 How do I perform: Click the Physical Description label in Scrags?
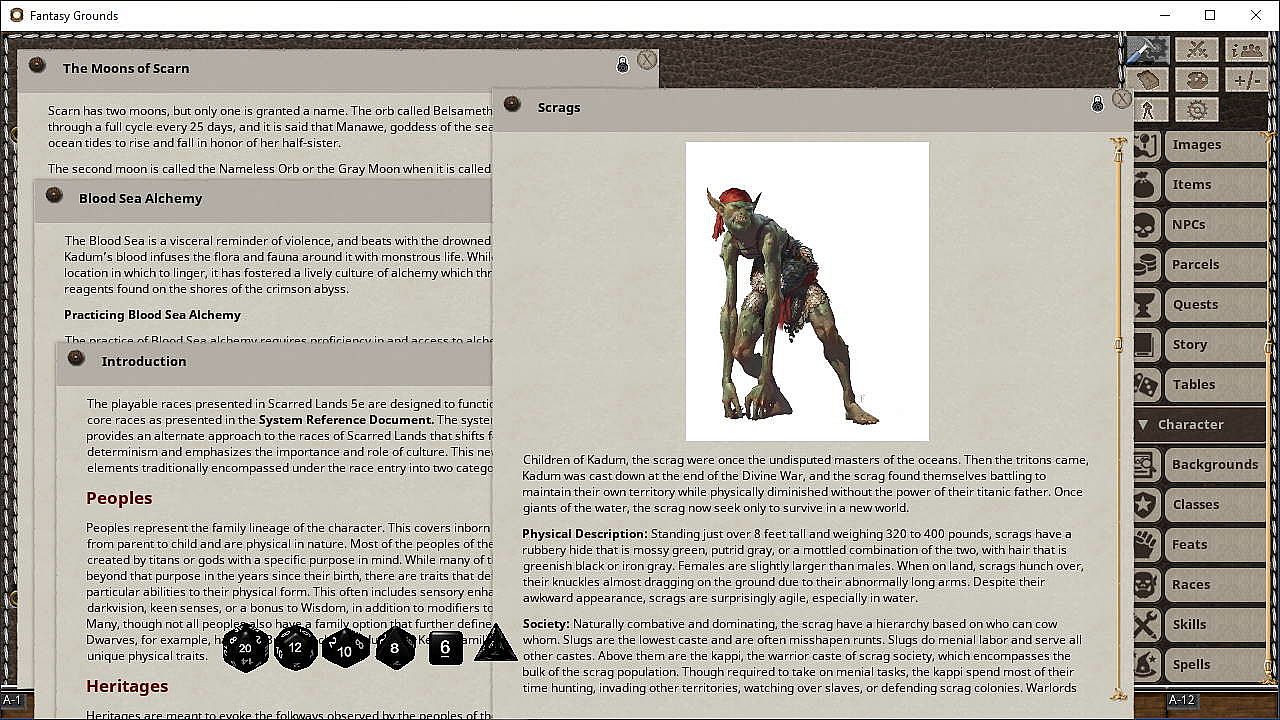tap(585, 534)
